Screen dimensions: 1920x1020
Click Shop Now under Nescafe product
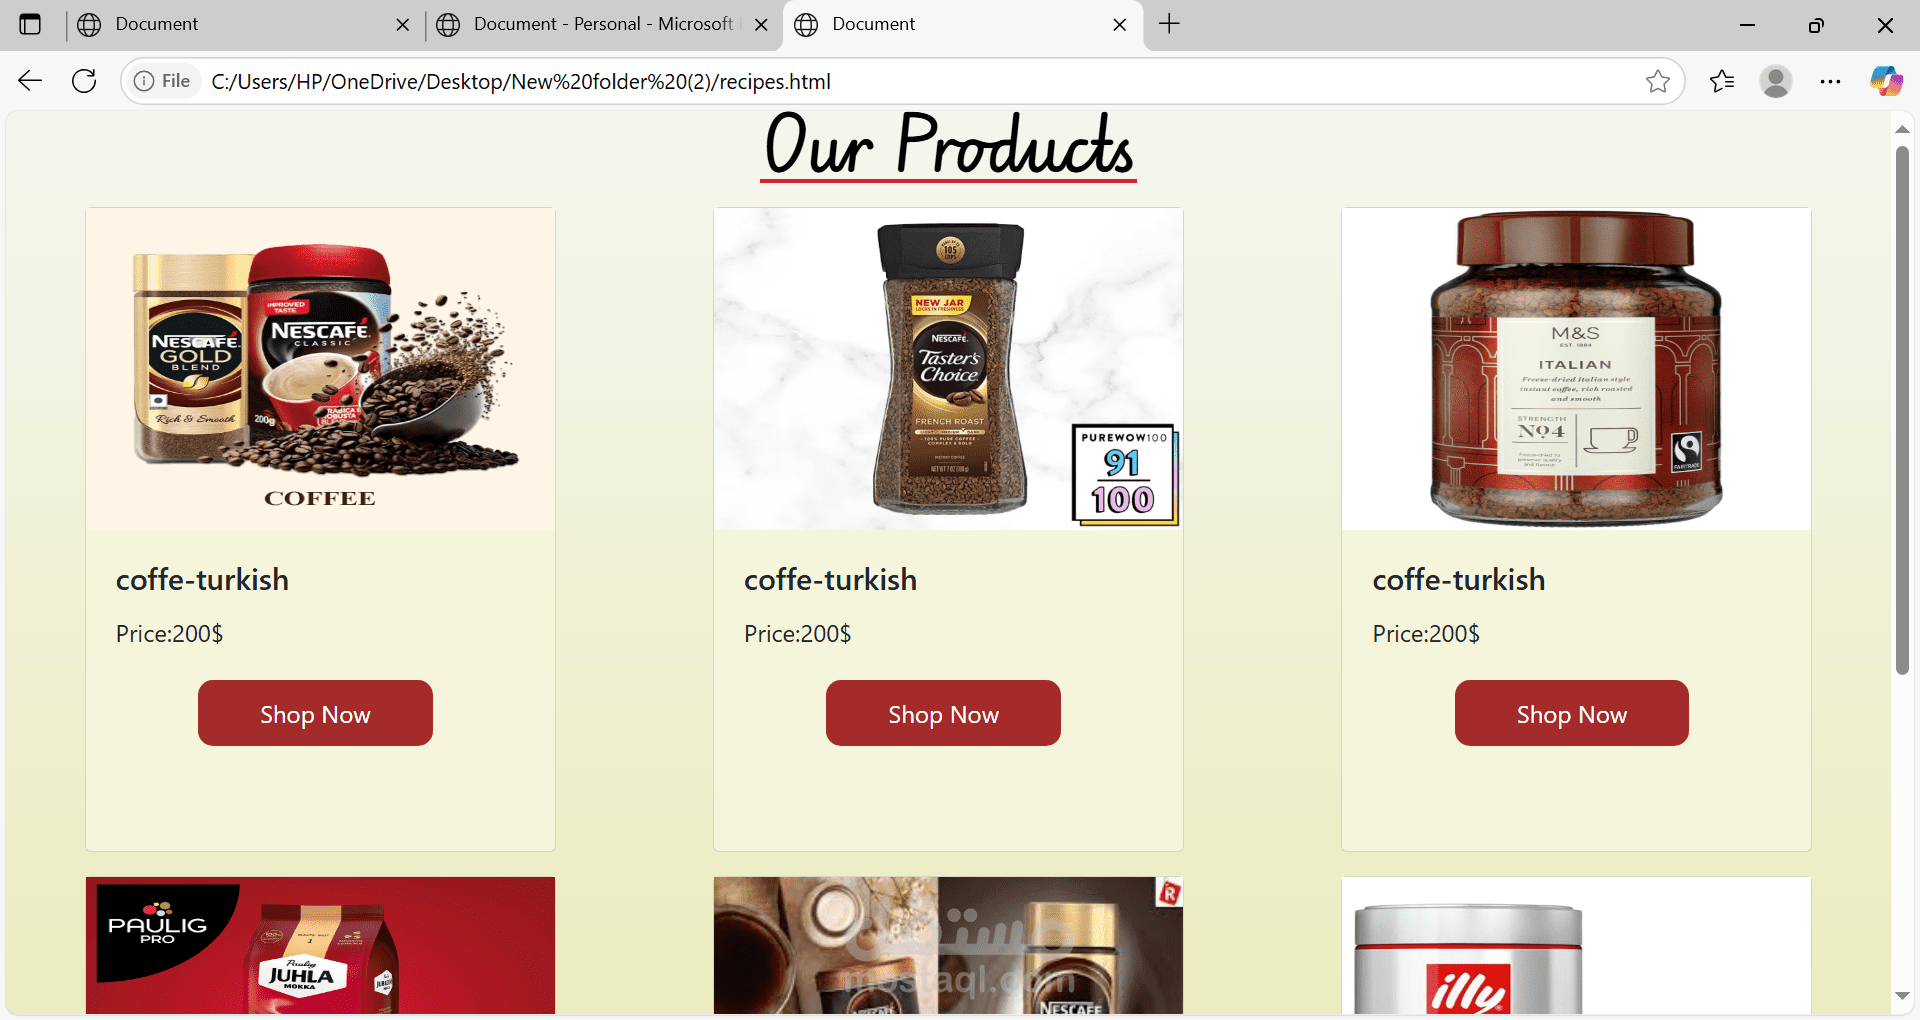click(315, 713)
